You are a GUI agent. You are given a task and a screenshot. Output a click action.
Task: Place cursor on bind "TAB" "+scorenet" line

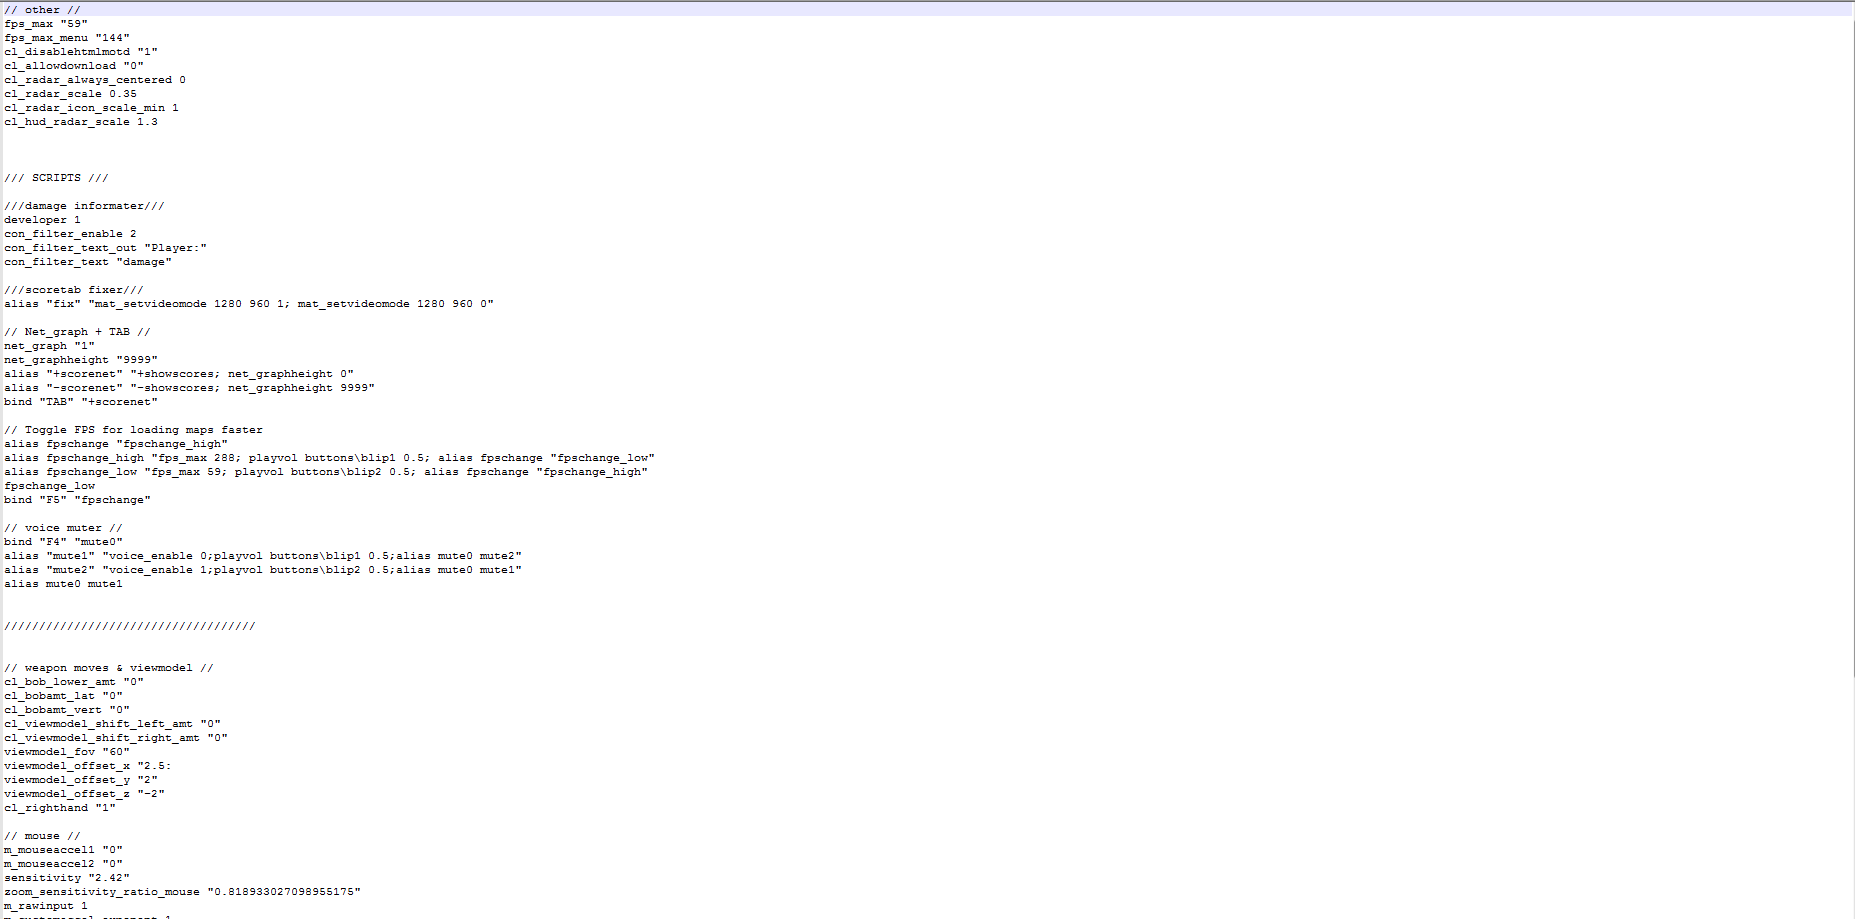click(x=81, y=402)
